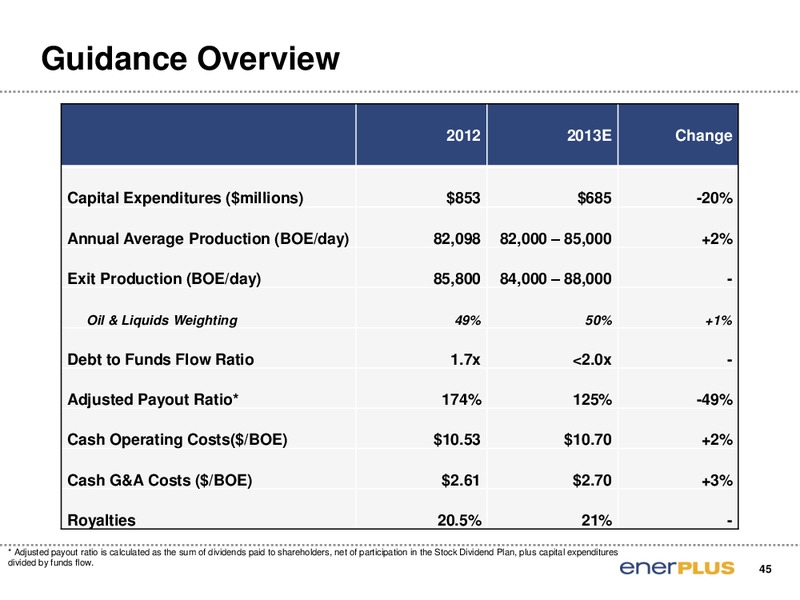800x600 pixels.
Task: Select the '2012' column header
Action: [x=463, y=135]
